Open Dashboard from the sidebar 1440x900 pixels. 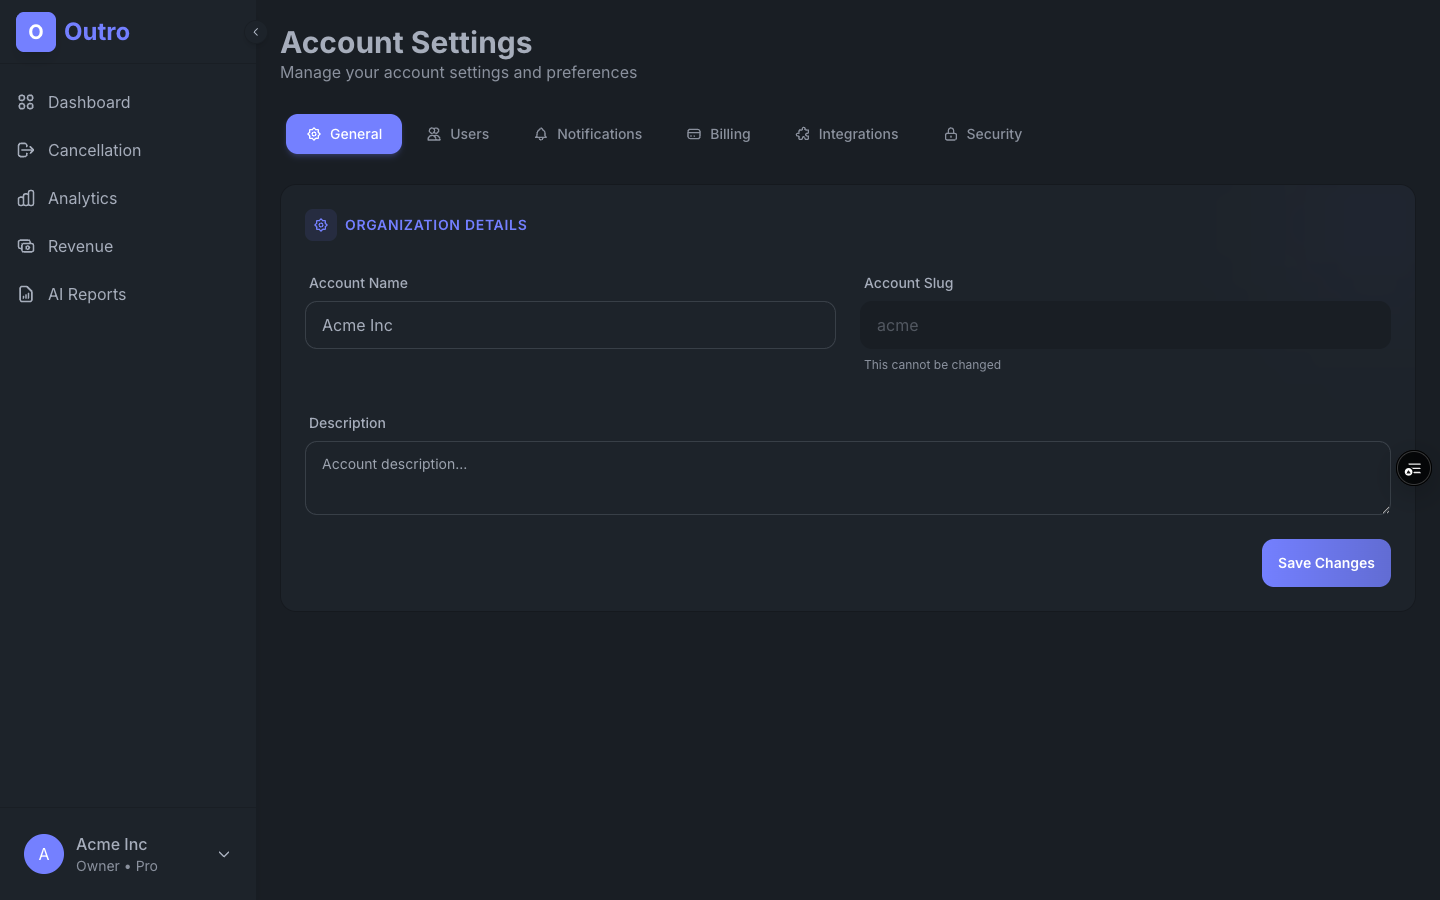(128, 102)
